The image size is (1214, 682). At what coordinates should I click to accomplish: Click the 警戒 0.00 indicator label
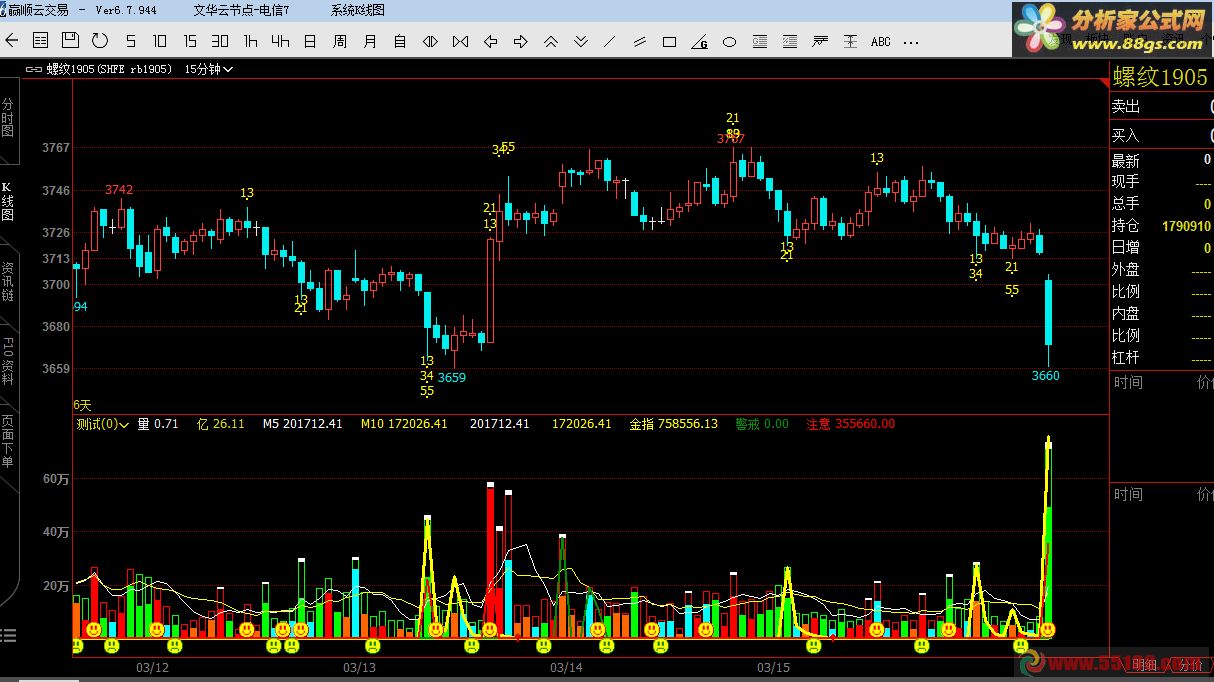coord(762,424)
